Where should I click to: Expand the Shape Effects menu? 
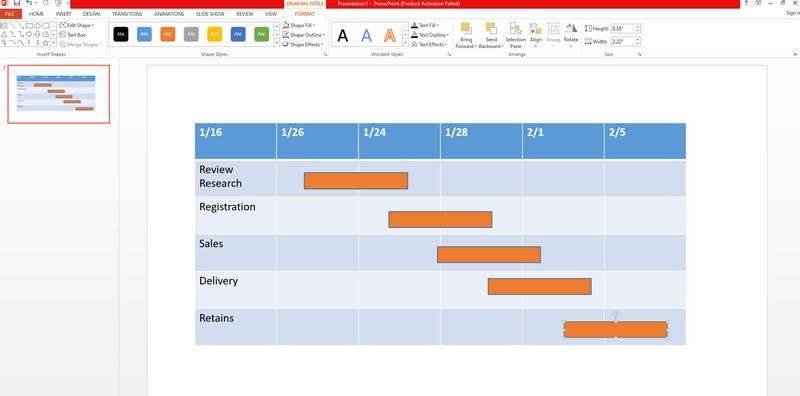coord(303,44)
